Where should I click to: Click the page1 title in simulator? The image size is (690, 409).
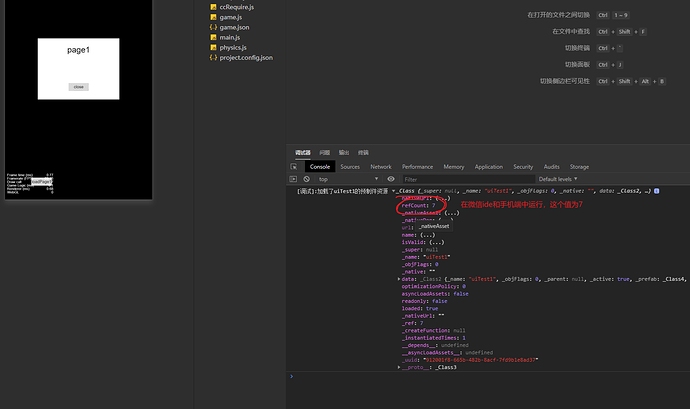pos(78,50)
